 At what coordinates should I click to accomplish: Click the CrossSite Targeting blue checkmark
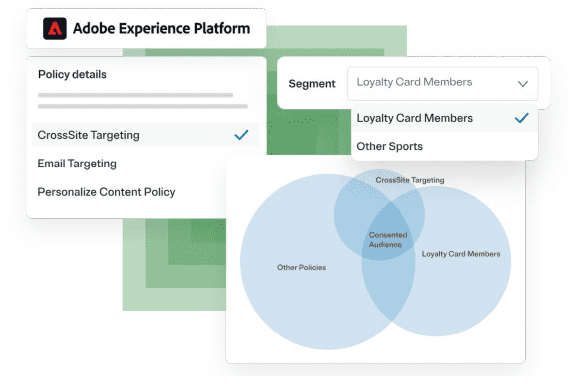click(x=241, y=135)
